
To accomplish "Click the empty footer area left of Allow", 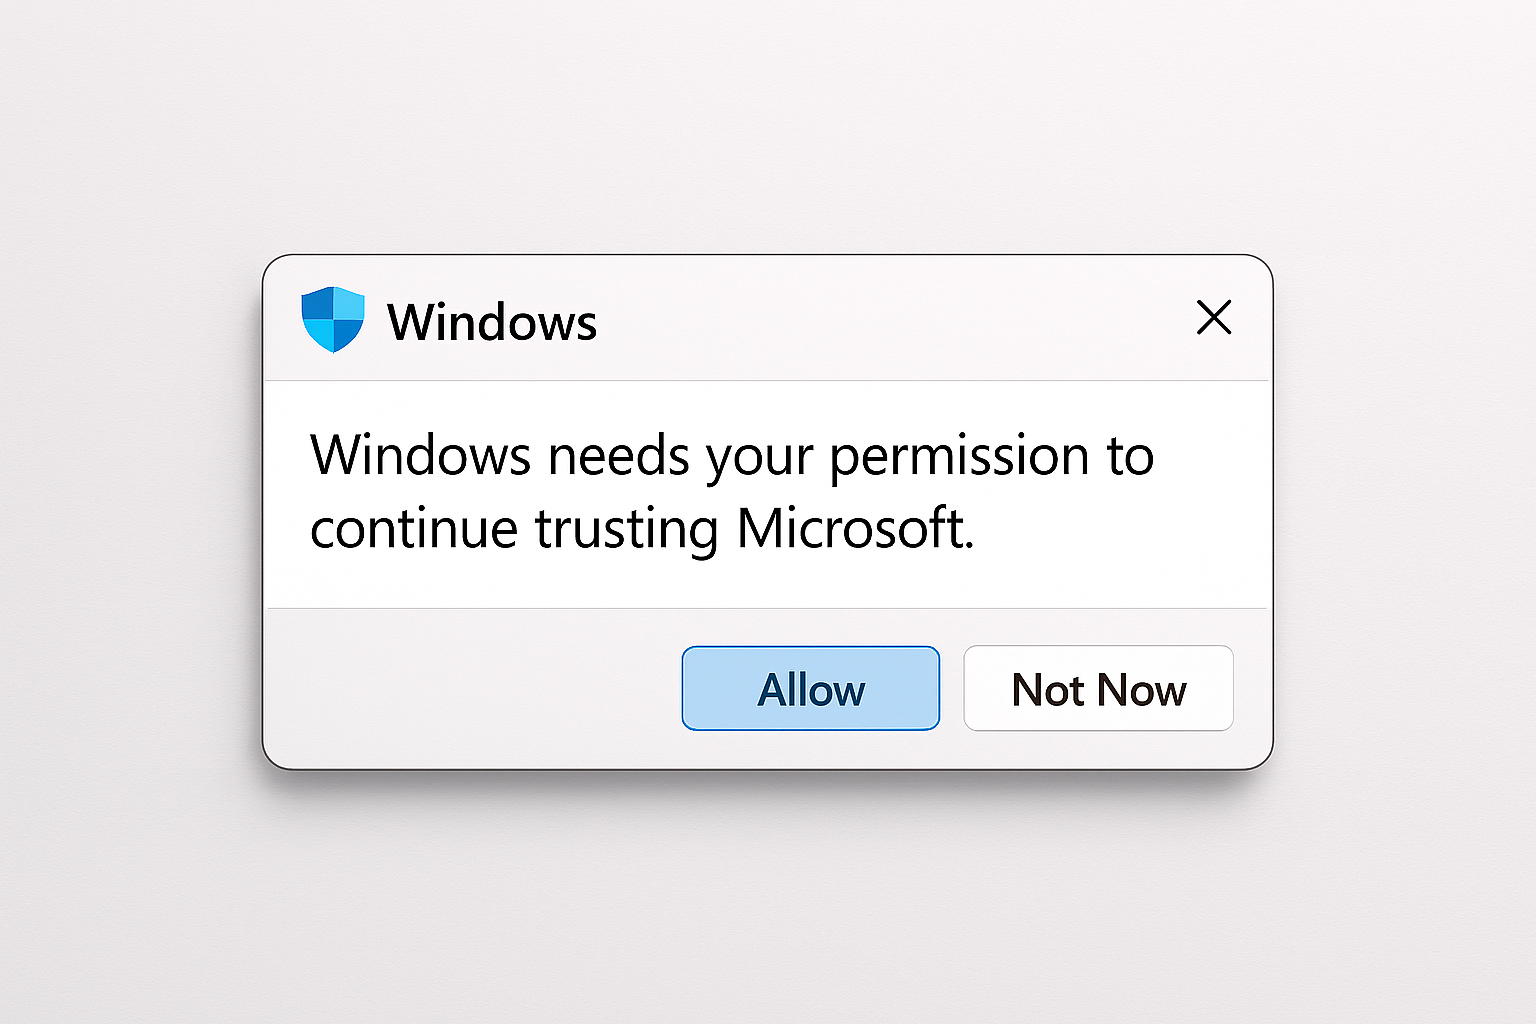I will (x=470, y=689).
